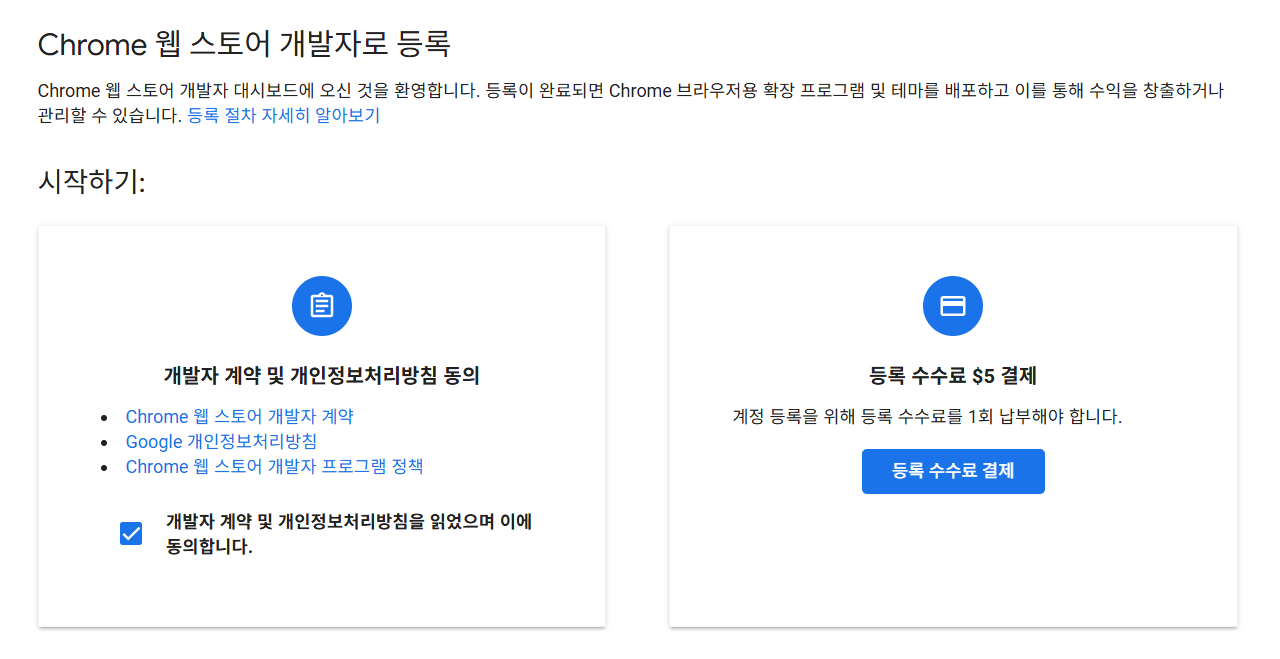The width and height of the screenshot is (1280, 659).
Task: Click the 개발자 계약 및 개인정보처리방침 동의 title
Action: tap(322, 376)
